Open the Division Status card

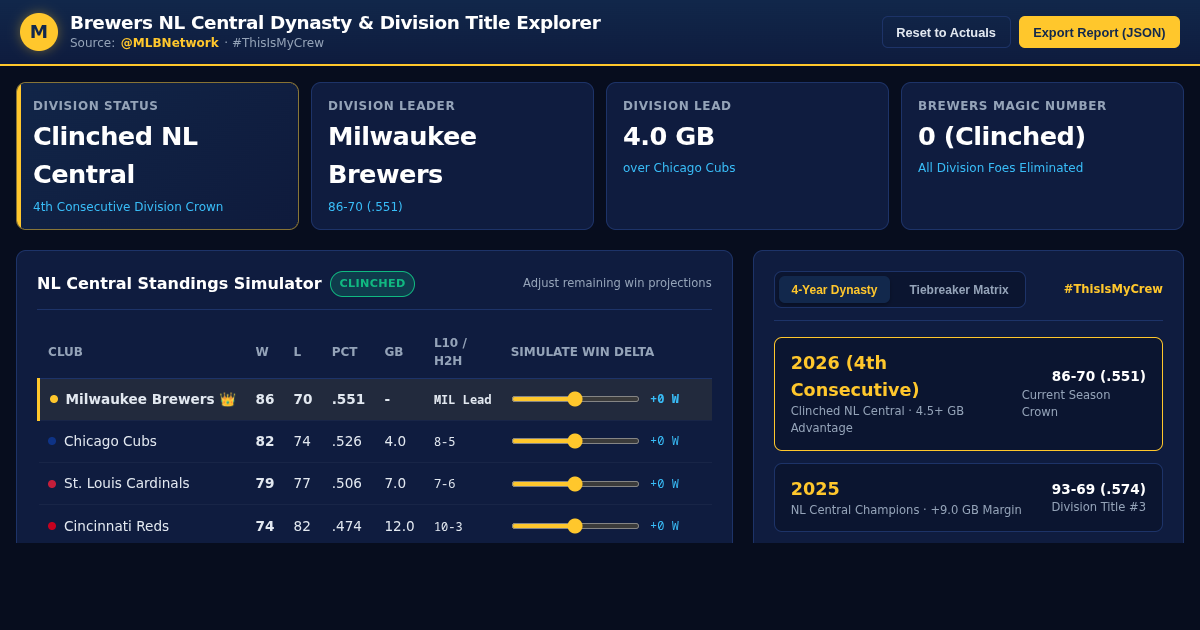(x=158, y=156)
